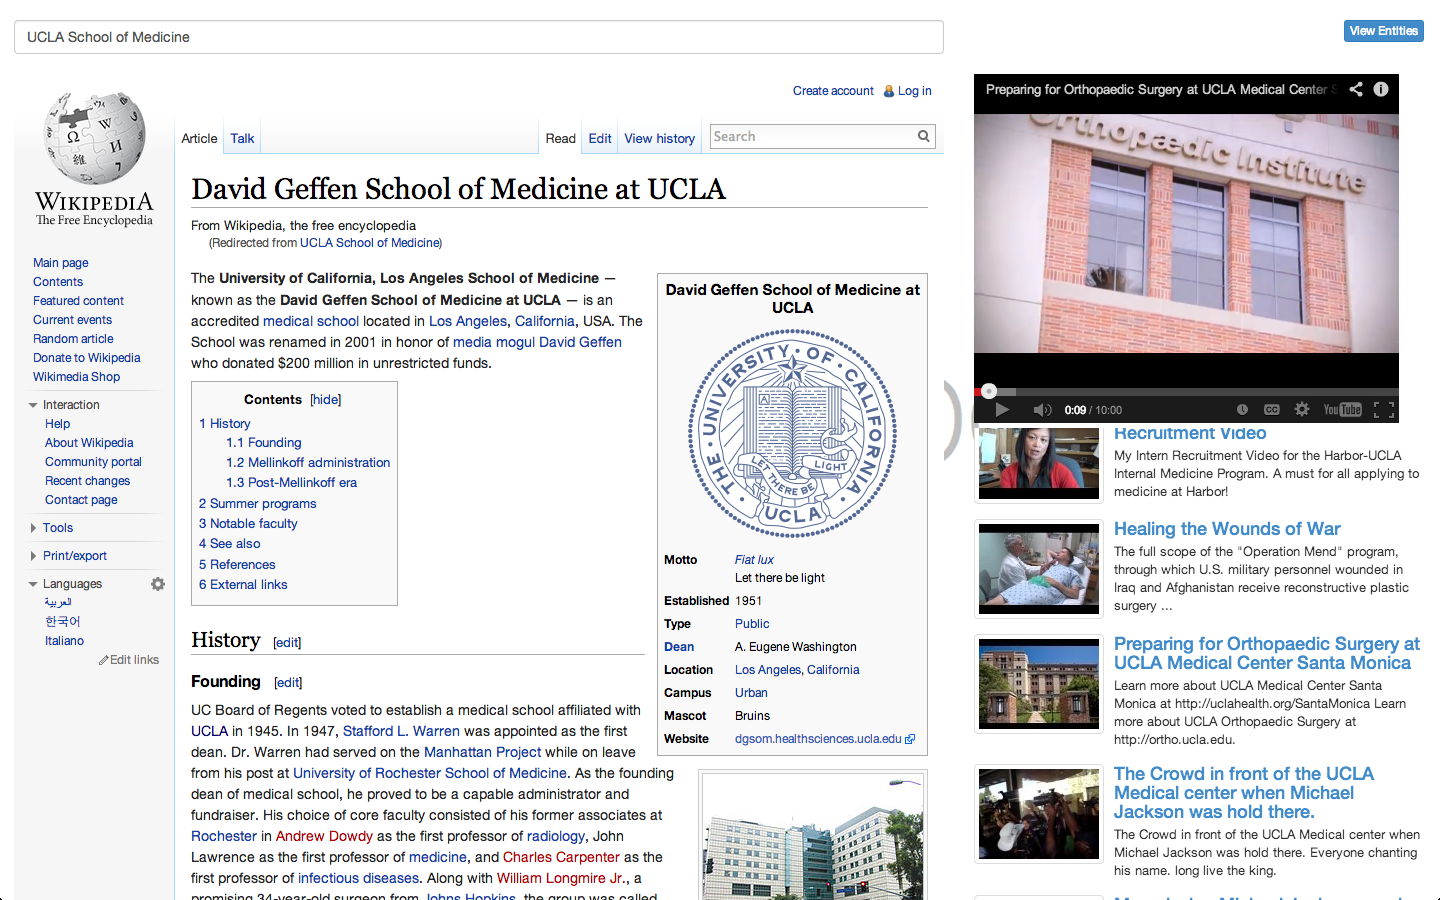This screenshot has width=1440, height=900.
Task: Click the Wikipedia globe logo
Action: point(95,138)
